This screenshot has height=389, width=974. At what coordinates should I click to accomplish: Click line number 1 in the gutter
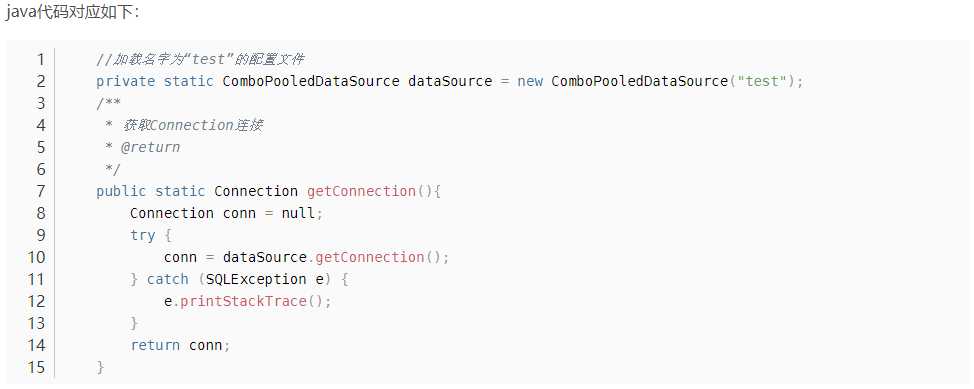click(40, 60)
